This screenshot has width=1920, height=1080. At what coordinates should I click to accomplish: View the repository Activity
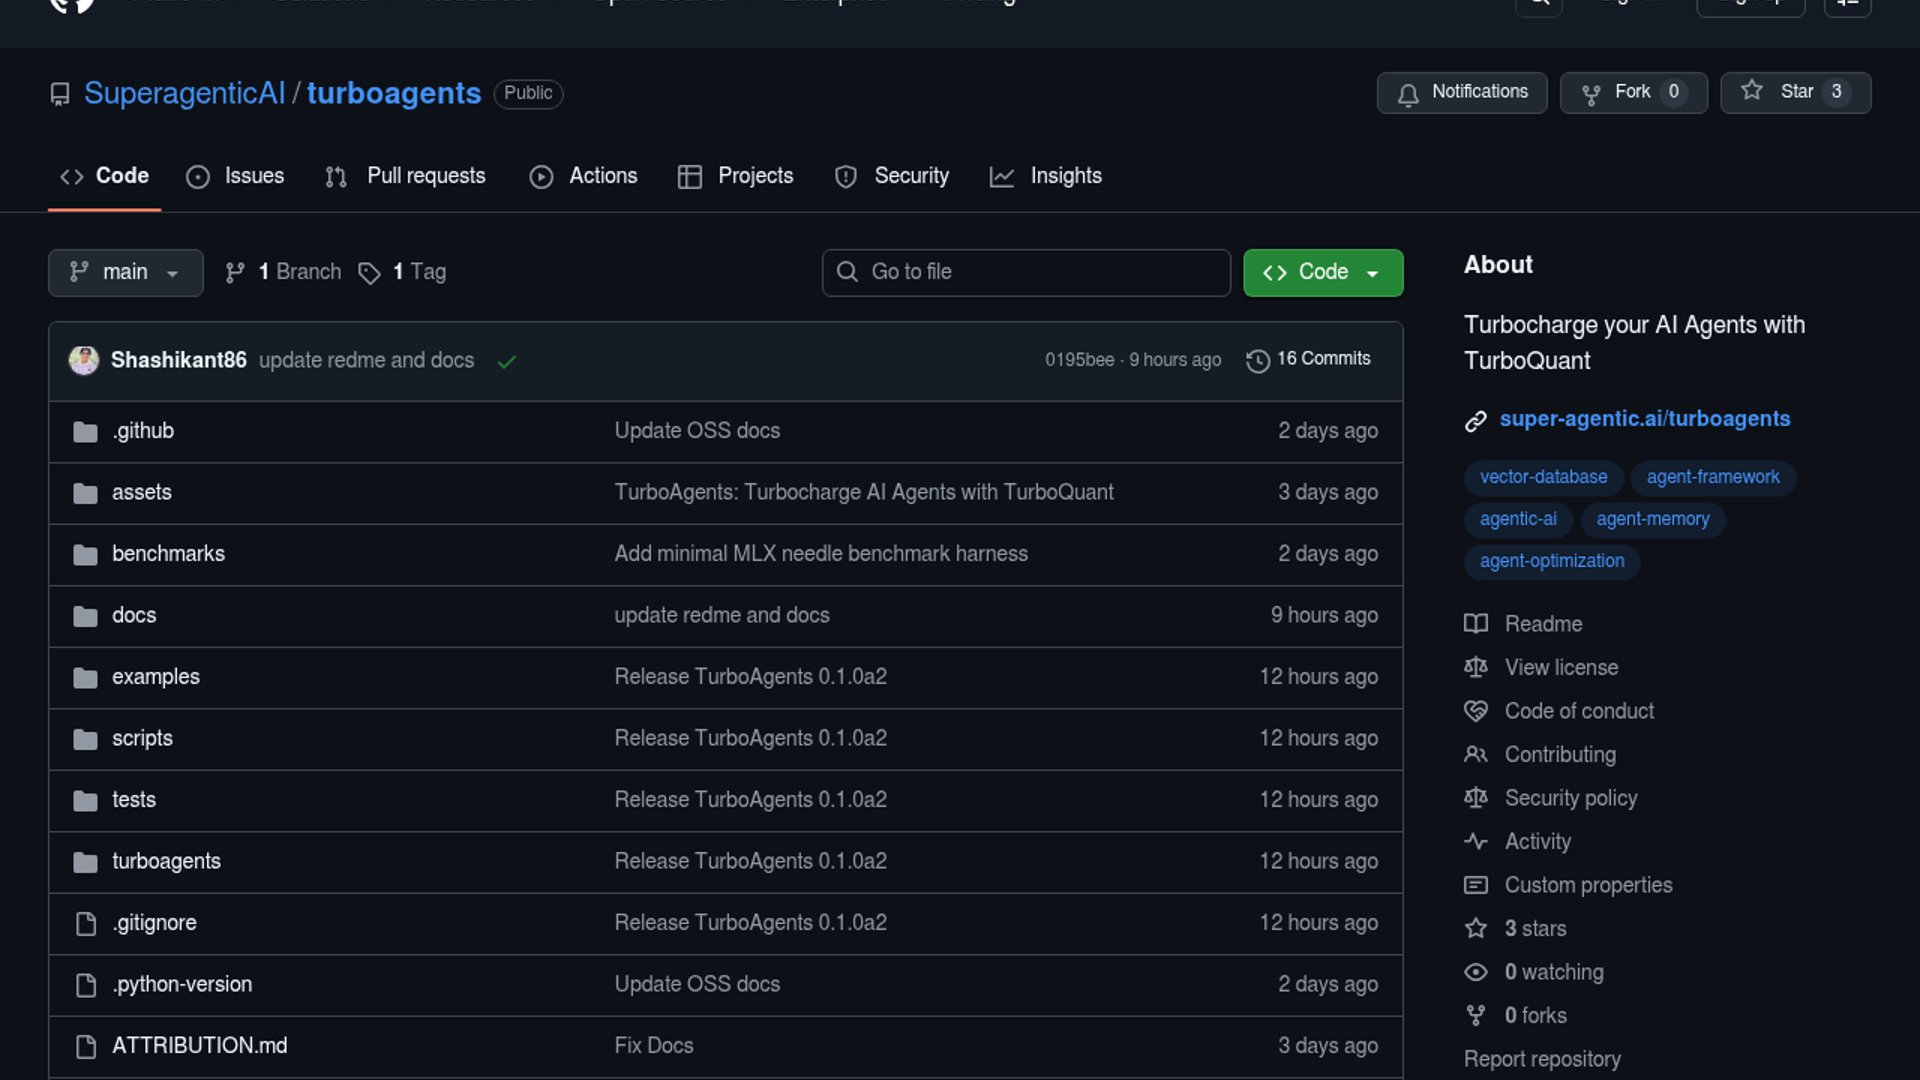pyautogui.click(x=1537, y=842)
